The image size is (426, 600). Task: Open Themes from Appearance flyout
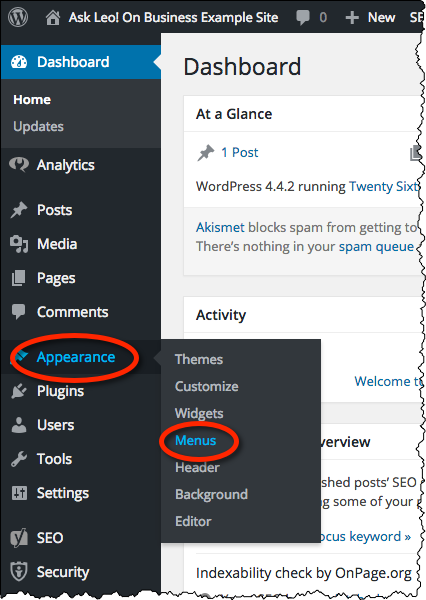coord(199,359)
